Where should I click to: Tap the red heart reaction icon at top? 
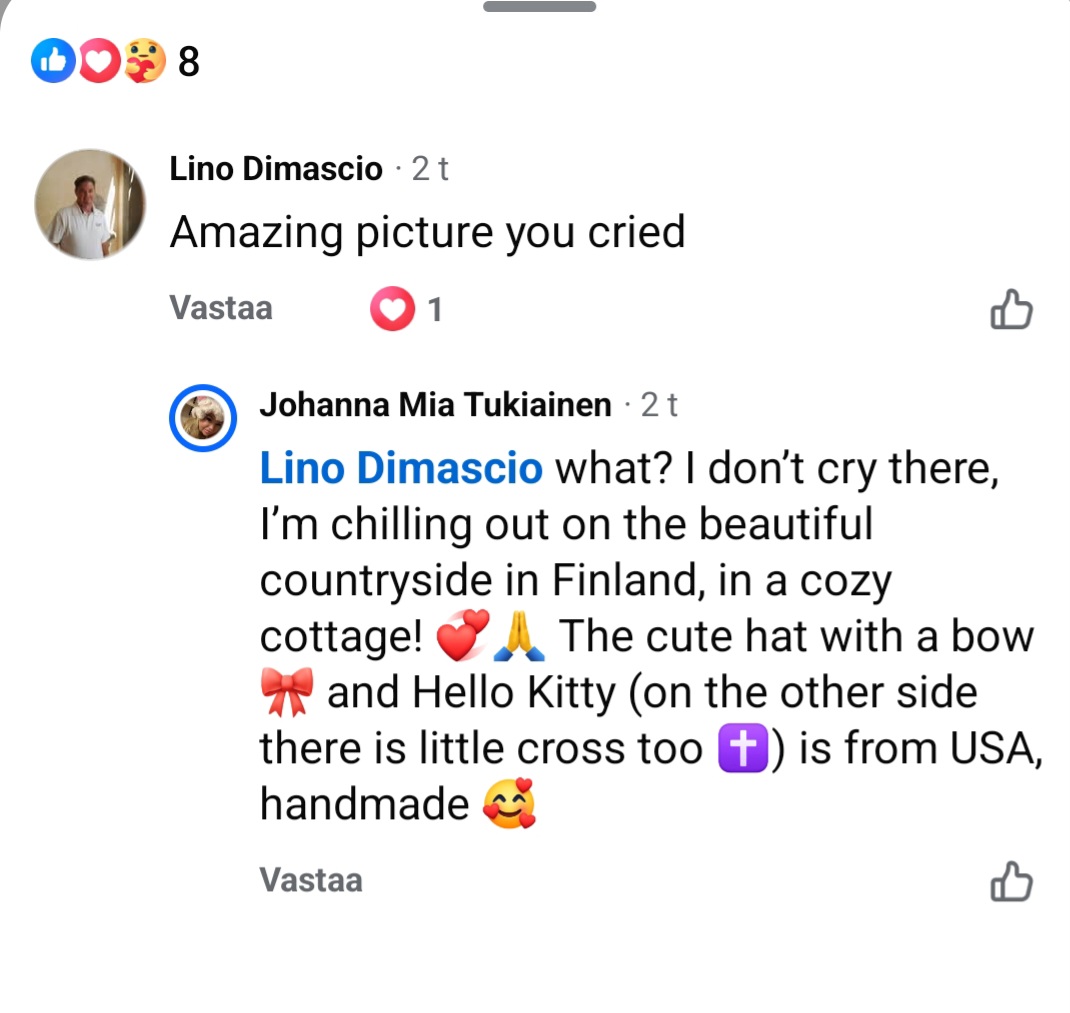(x=99, y=63)
